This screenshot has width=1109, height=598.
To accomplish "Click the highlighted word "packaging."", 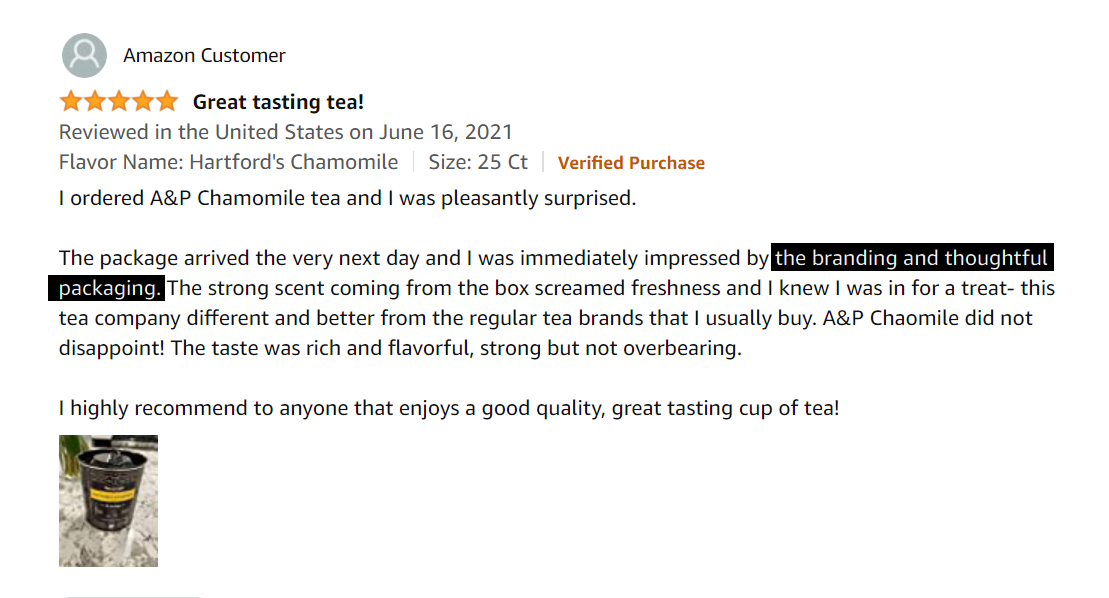I will click(107, 289).
